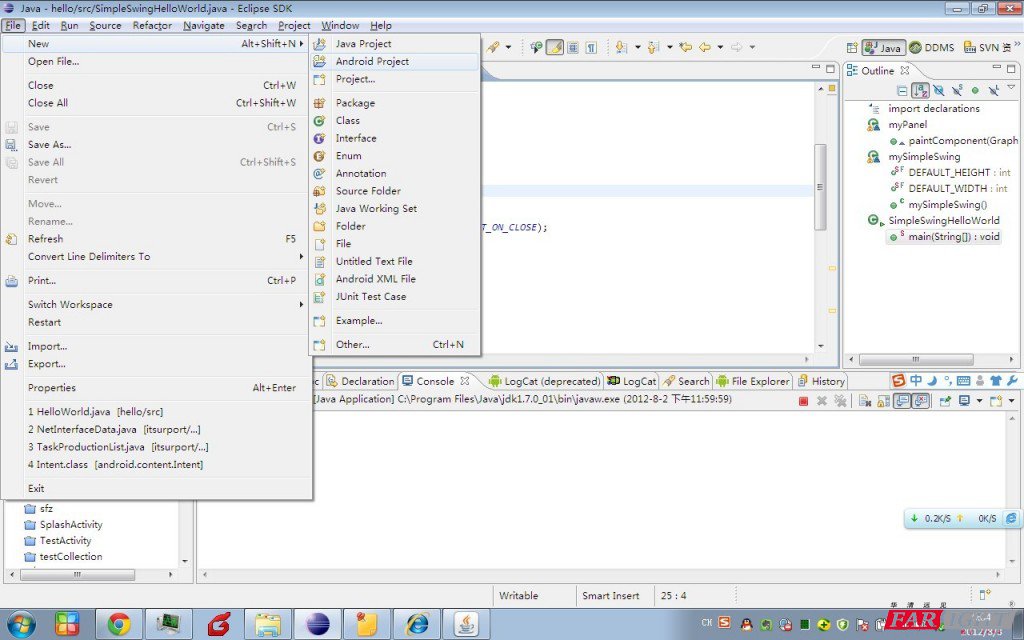Viewport: 1024px width, 640px height.
Task: Toggle Hide Fields in Outline toolbar
Action: tap(938, 91)
